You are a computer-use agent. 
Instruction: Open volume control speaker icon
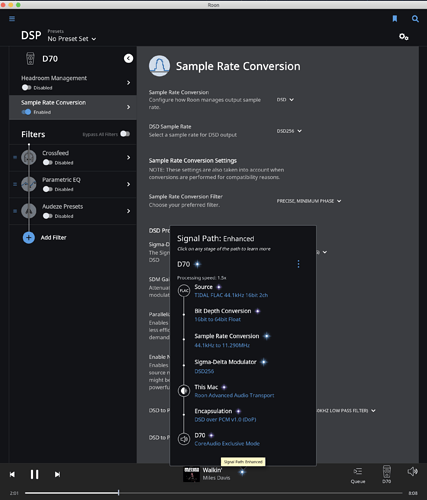pyautogui.click(x=412, y=471)
